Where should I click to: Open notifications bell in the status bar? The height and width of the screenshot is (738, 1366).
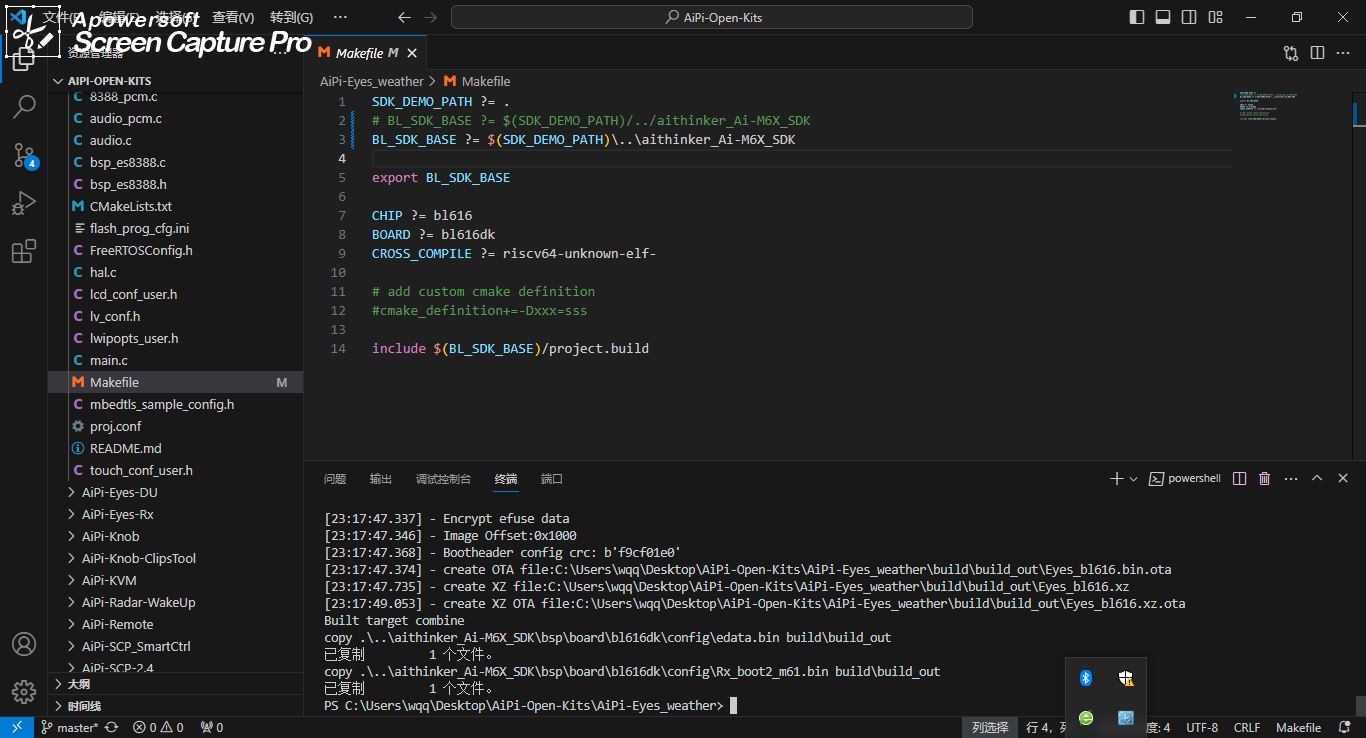click(1346, 728)
